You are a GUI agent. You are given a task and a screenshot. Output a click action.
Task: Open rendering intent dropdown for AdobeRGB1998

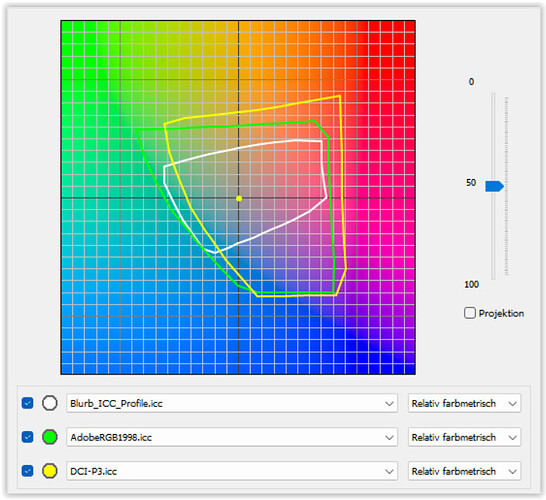pos(465,437)
